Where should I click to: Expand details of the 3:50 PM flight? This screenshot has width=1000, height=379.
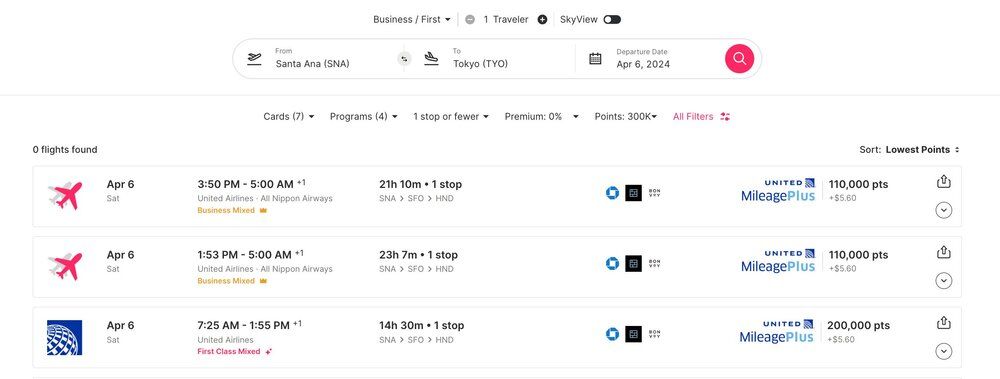(944, 210)
